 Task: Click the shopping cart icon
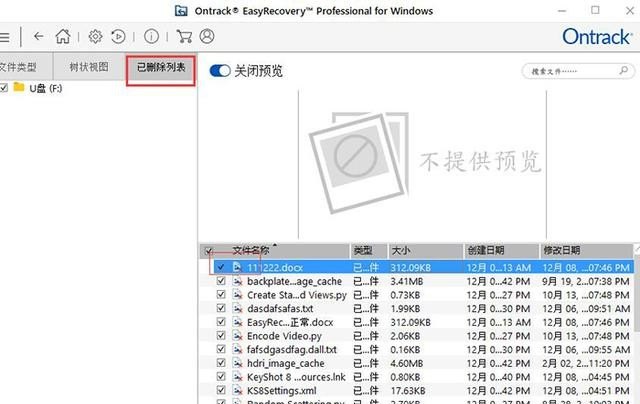[184, 36]
